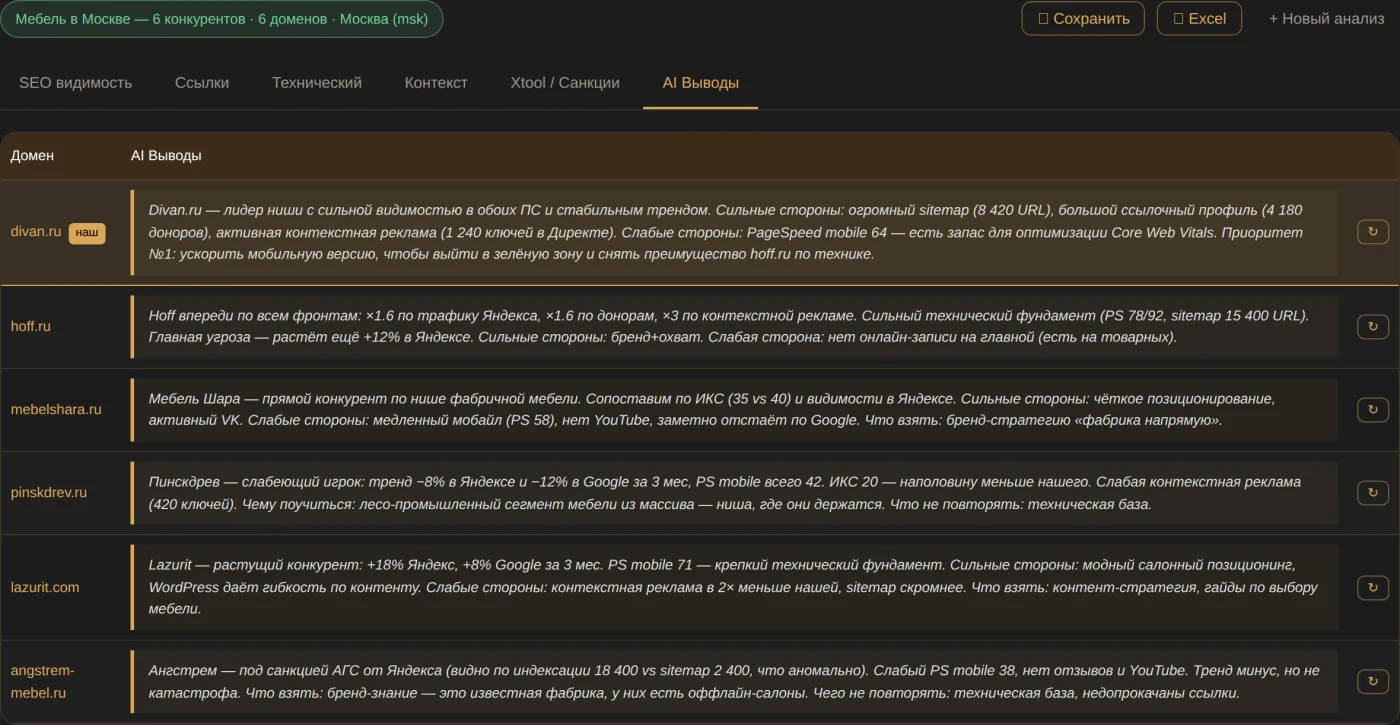Click the lazurit.com domain link
The width and height of the screenshot is (1400, 725).
click(45, 587)
